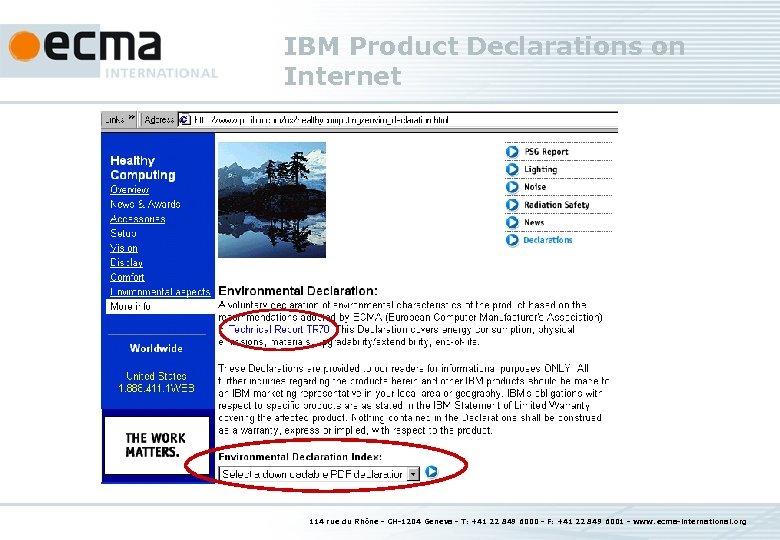Screen dimensions: 780x540
Task: Click the page icon in the Address bar
Action: (185, 120)
